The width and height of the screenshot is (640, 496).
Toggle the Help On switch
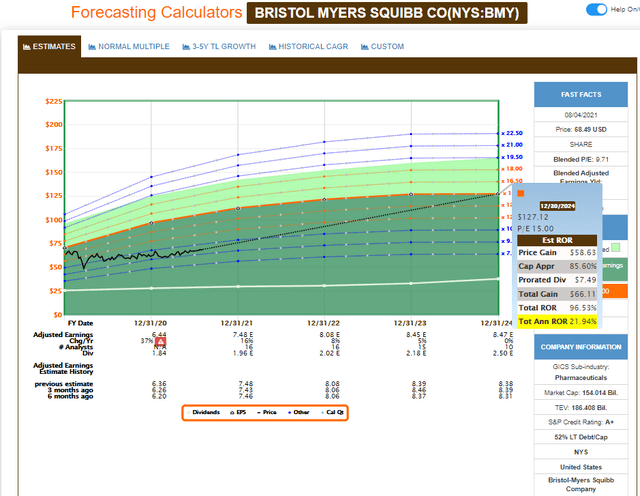pos(596,9)
